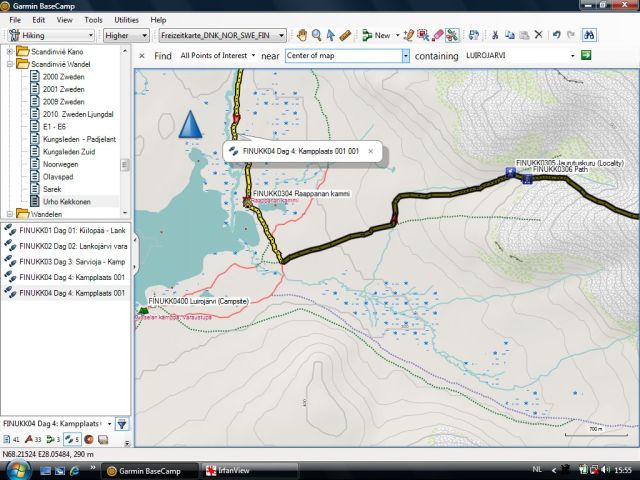Image resolution: width=640 pixels, height=480 pixels.
Task: Activate the Measure ruler tool
Action: tap(345, 35)
